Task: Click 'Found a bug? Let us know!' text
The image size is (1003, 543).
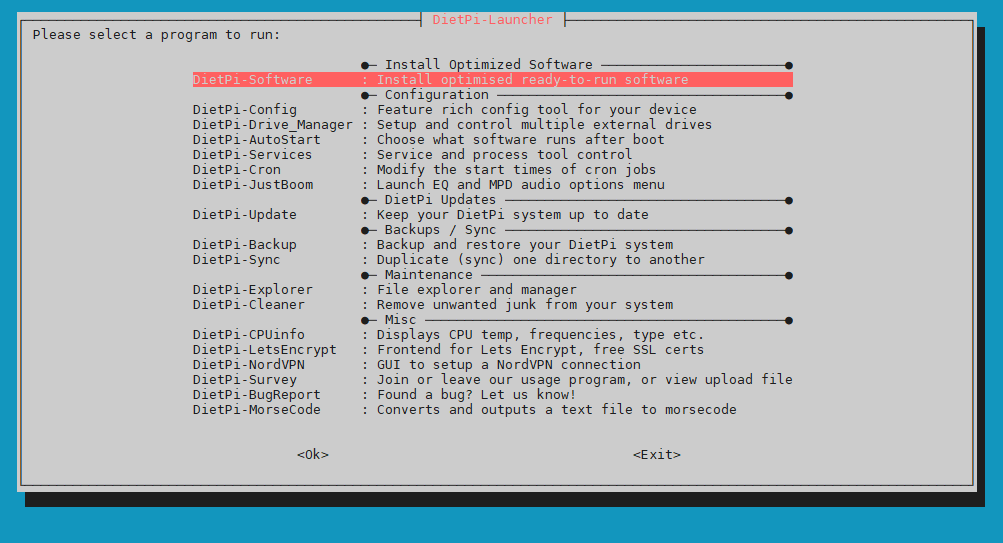Action: pyautogui.click(x=477, y=395)
